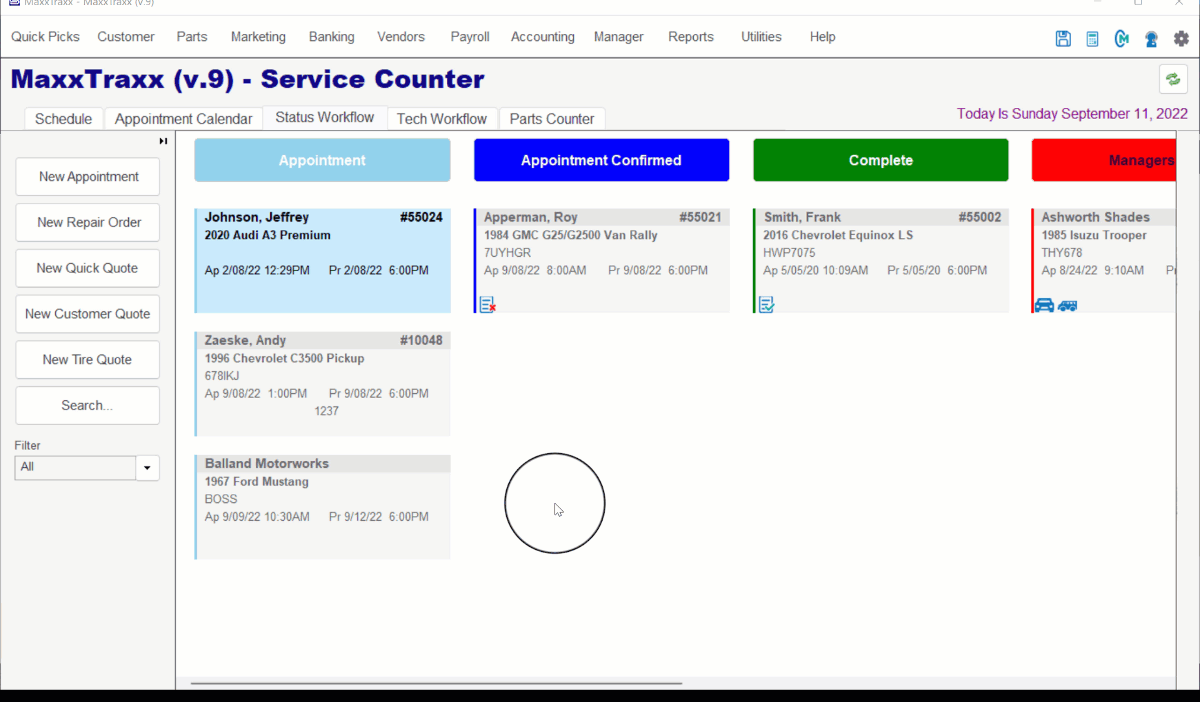Click the 1996 Chevrolet C3500 Pickup text
This screenshot has height=702, width=1200.
pyautogui.click(x=285, y=358)
